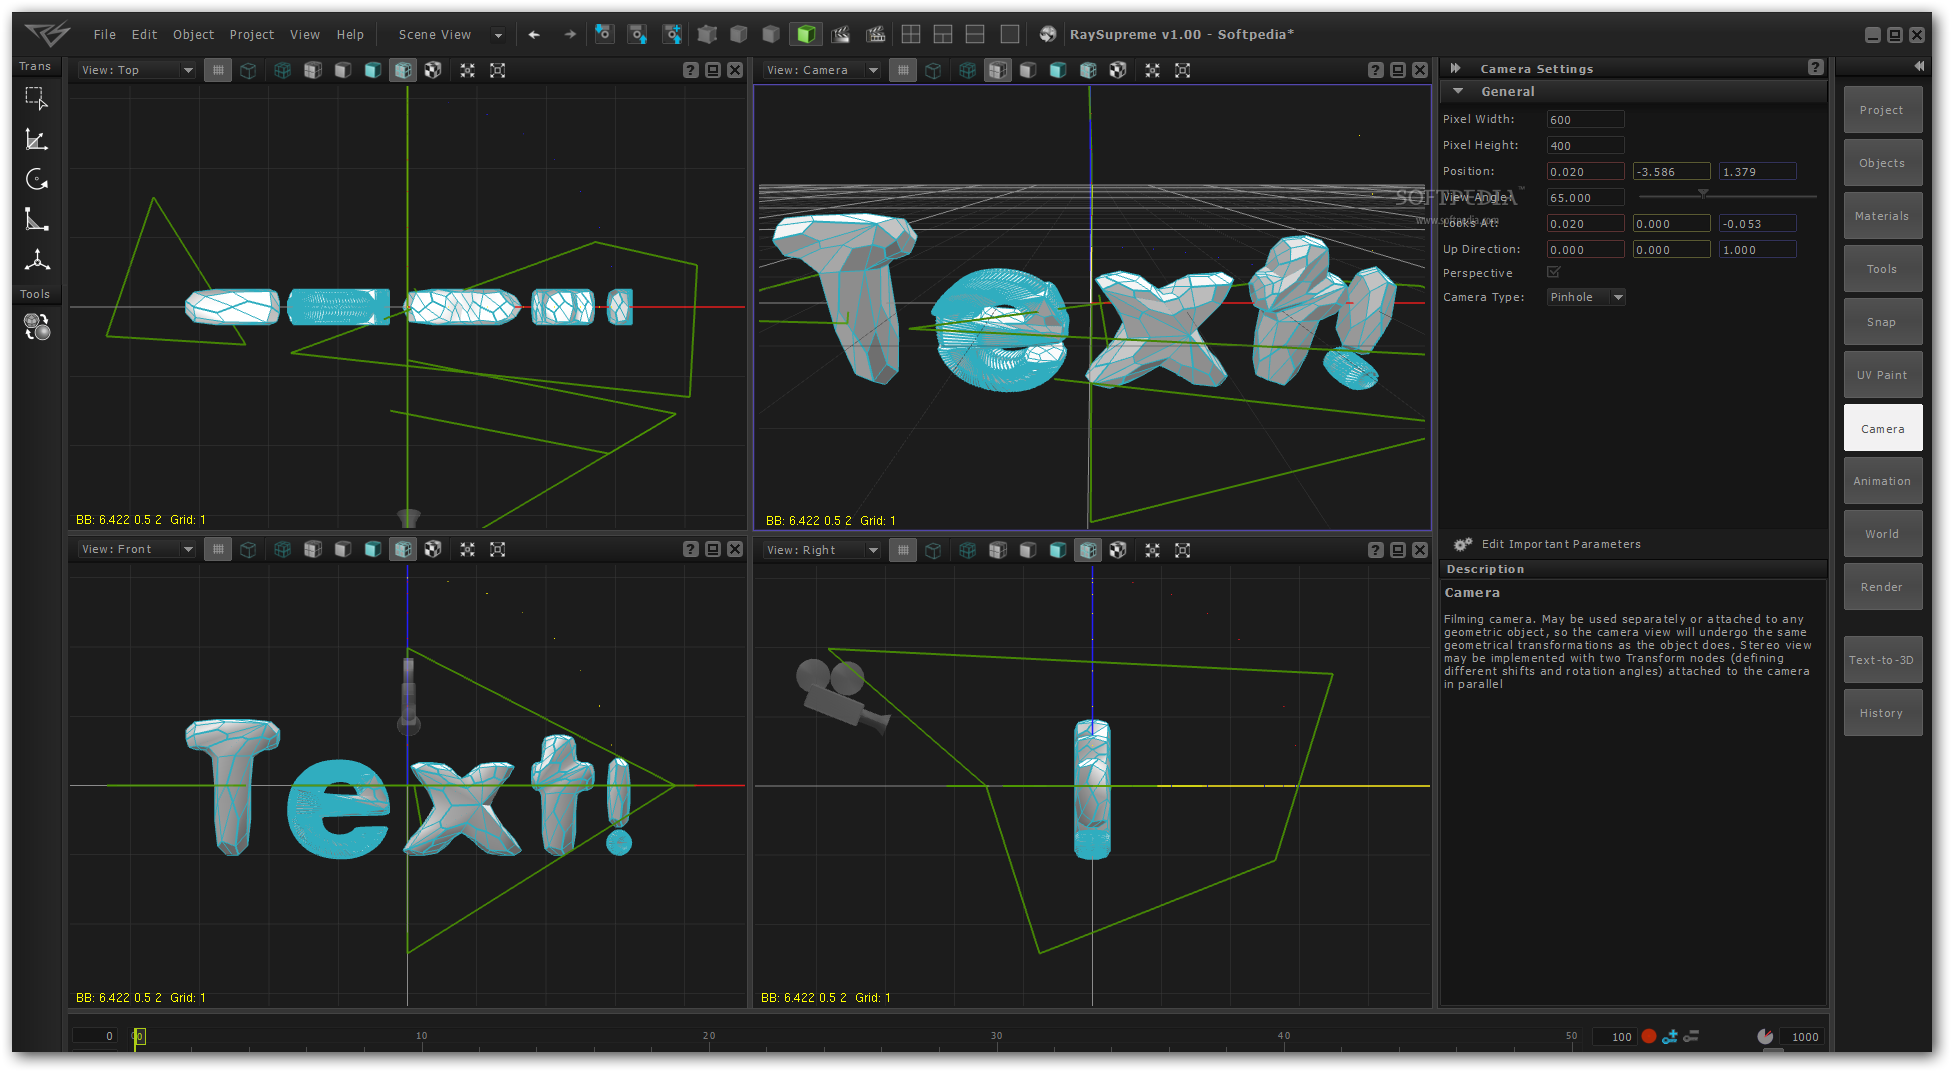Adjust the View Angle slider
Screen dimensions: 1952x1072
pos(1702,195)
